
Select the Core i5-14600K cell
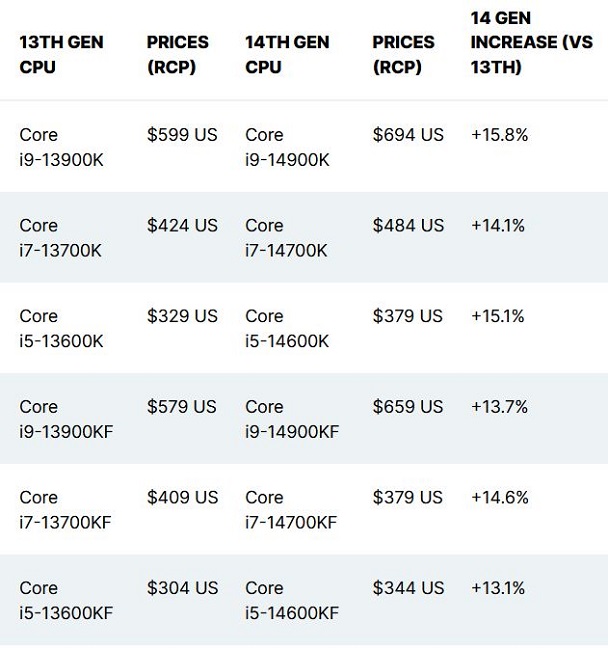coord(287,328)
